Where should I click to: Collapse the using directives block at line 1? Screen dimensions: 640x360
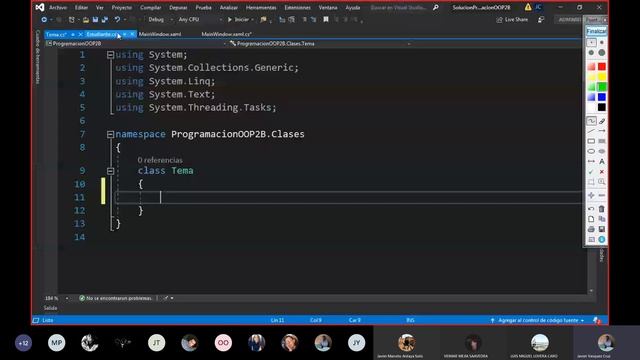pyautogui.click(x=110, y=54)
